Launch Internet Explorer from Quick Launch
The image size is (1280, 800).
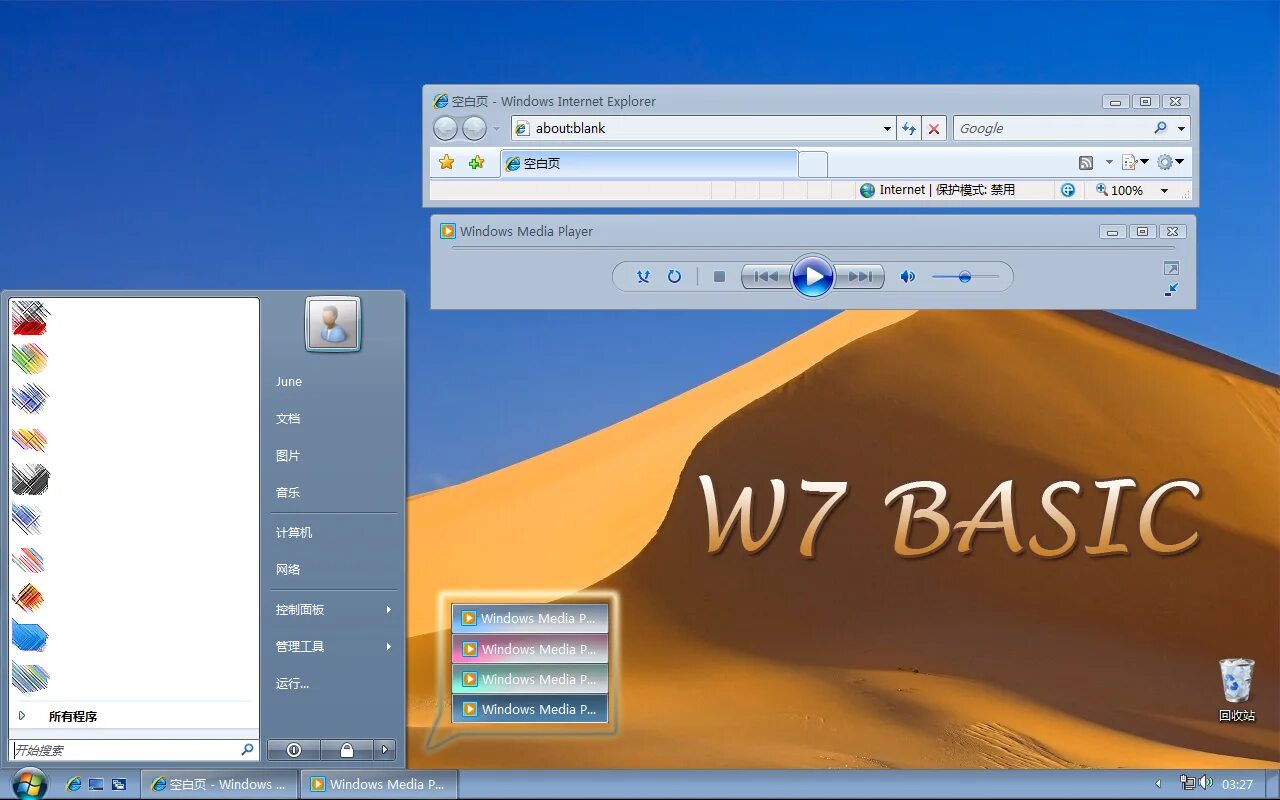click(x=74, y=784)
